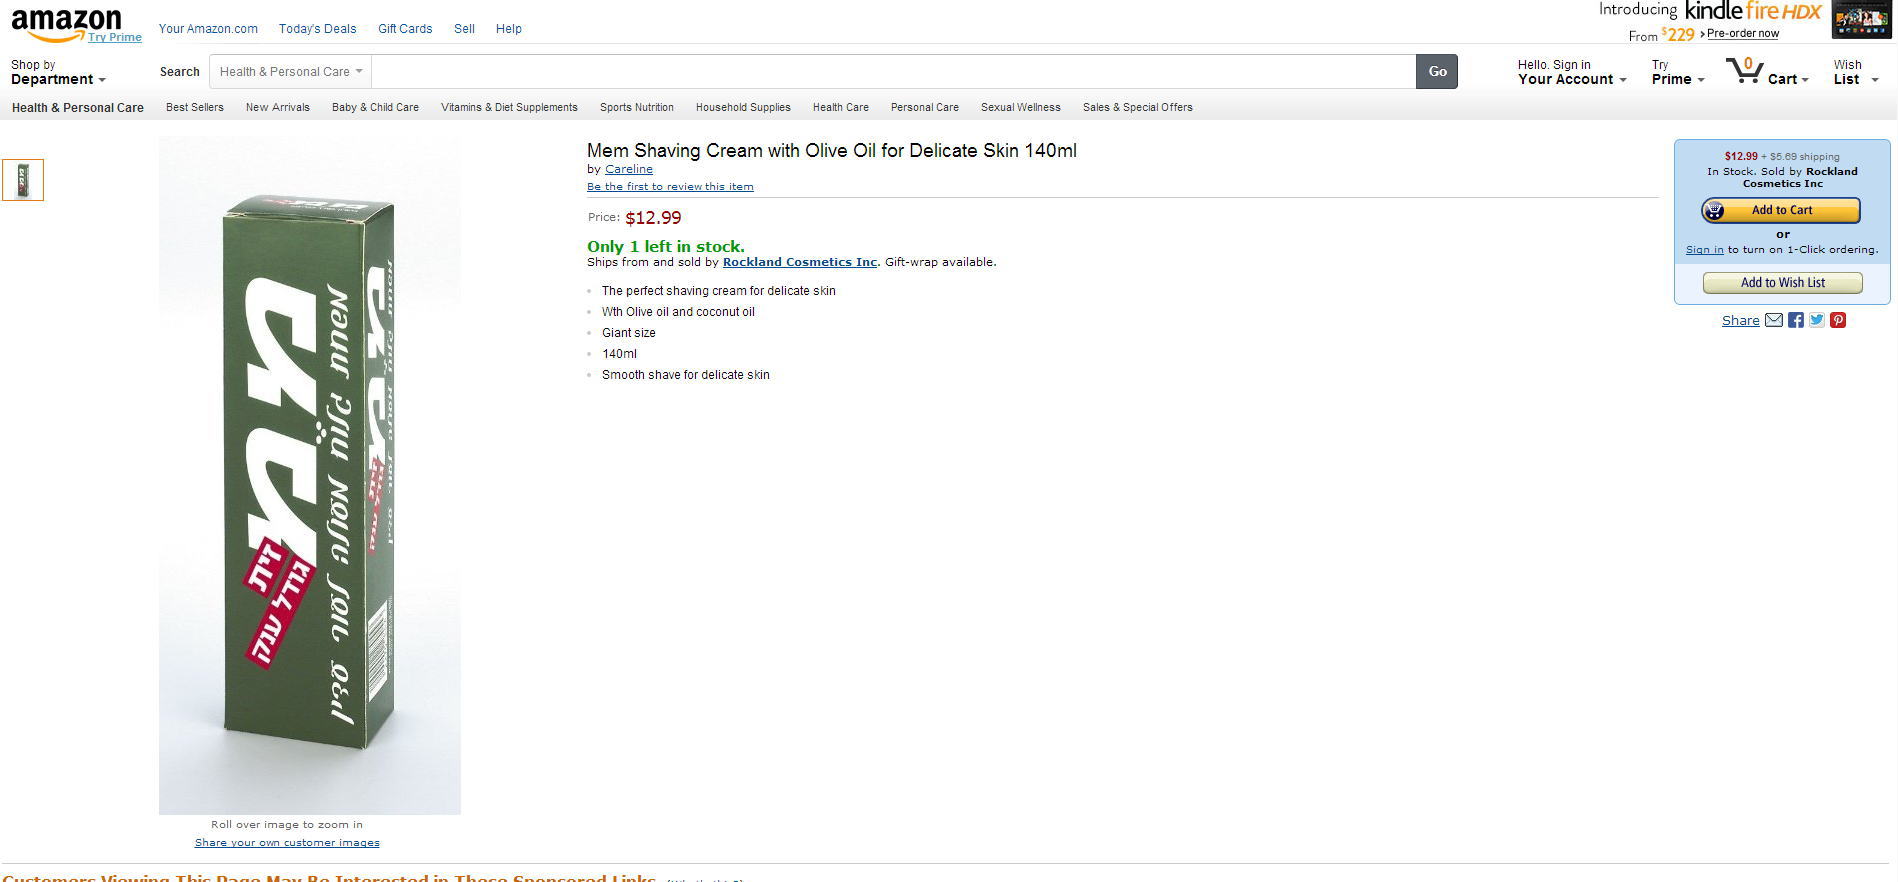Share the product via email icon

click(x=1773, y=320)
